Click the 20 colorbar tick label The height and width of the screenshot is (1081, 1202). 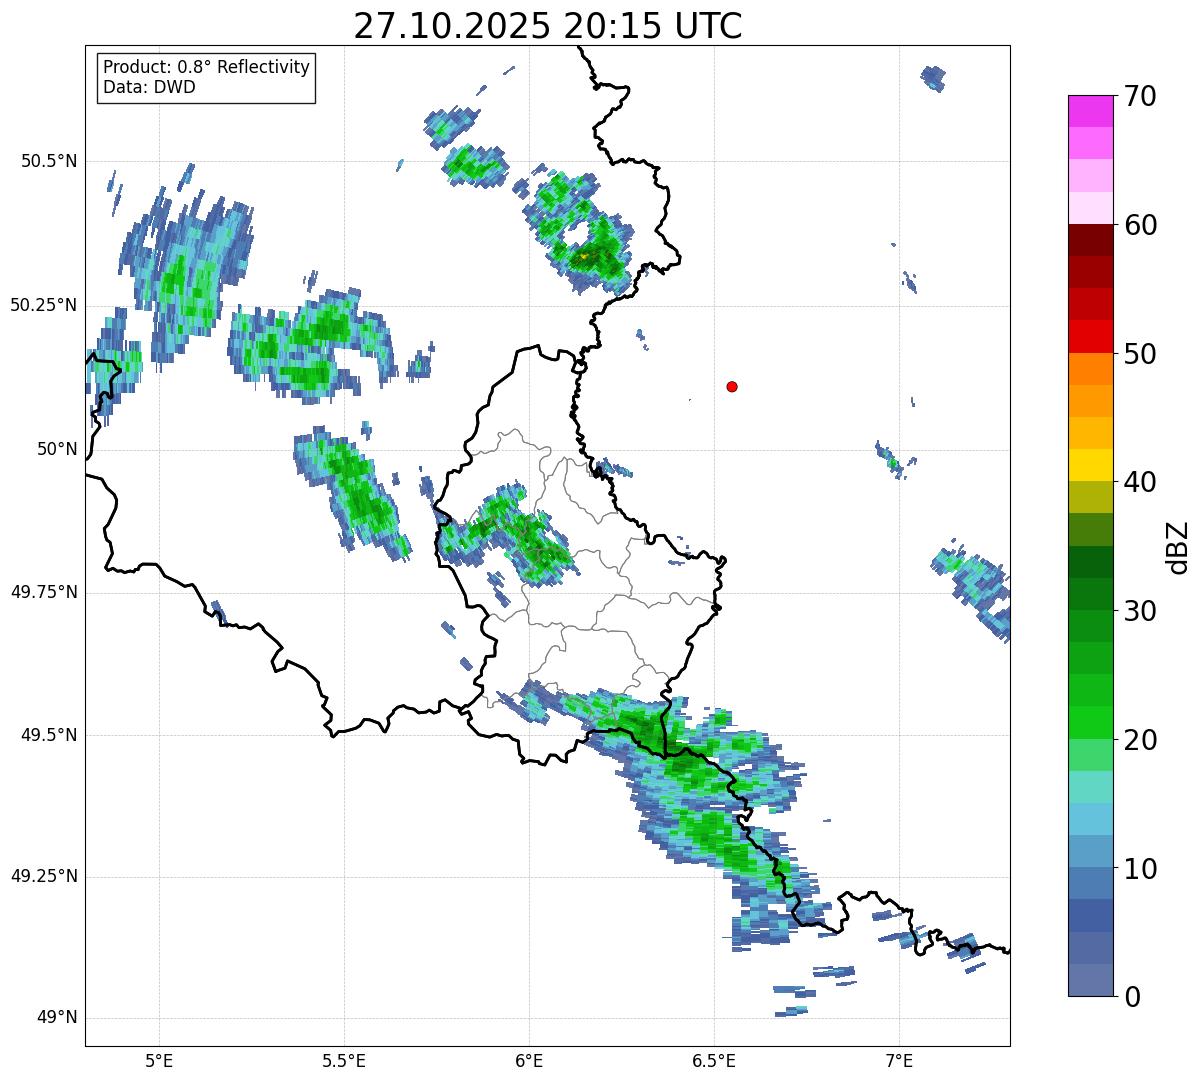(x=1140, y=740)
